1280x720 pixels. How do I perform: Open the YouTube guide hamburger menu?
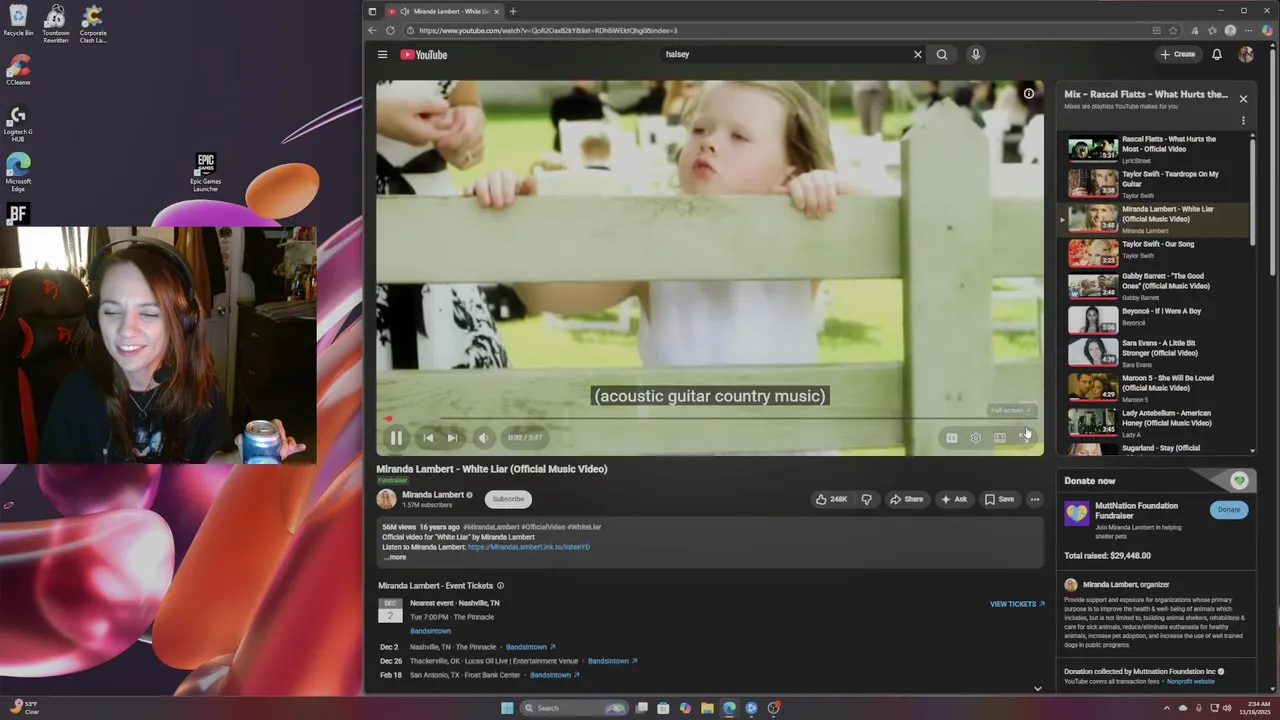[382, 55]
